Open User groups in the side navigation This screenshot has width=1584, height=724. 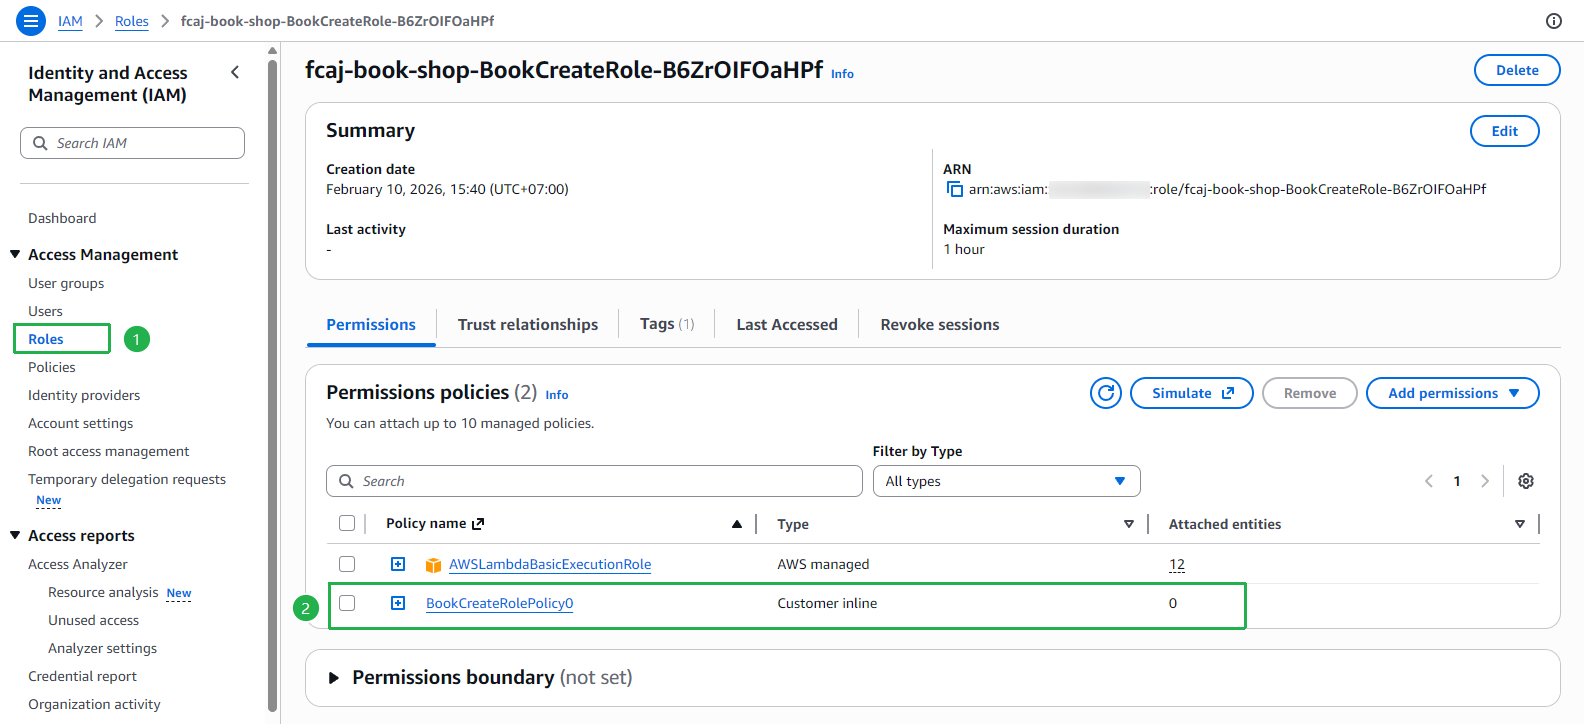click(66, 283)
